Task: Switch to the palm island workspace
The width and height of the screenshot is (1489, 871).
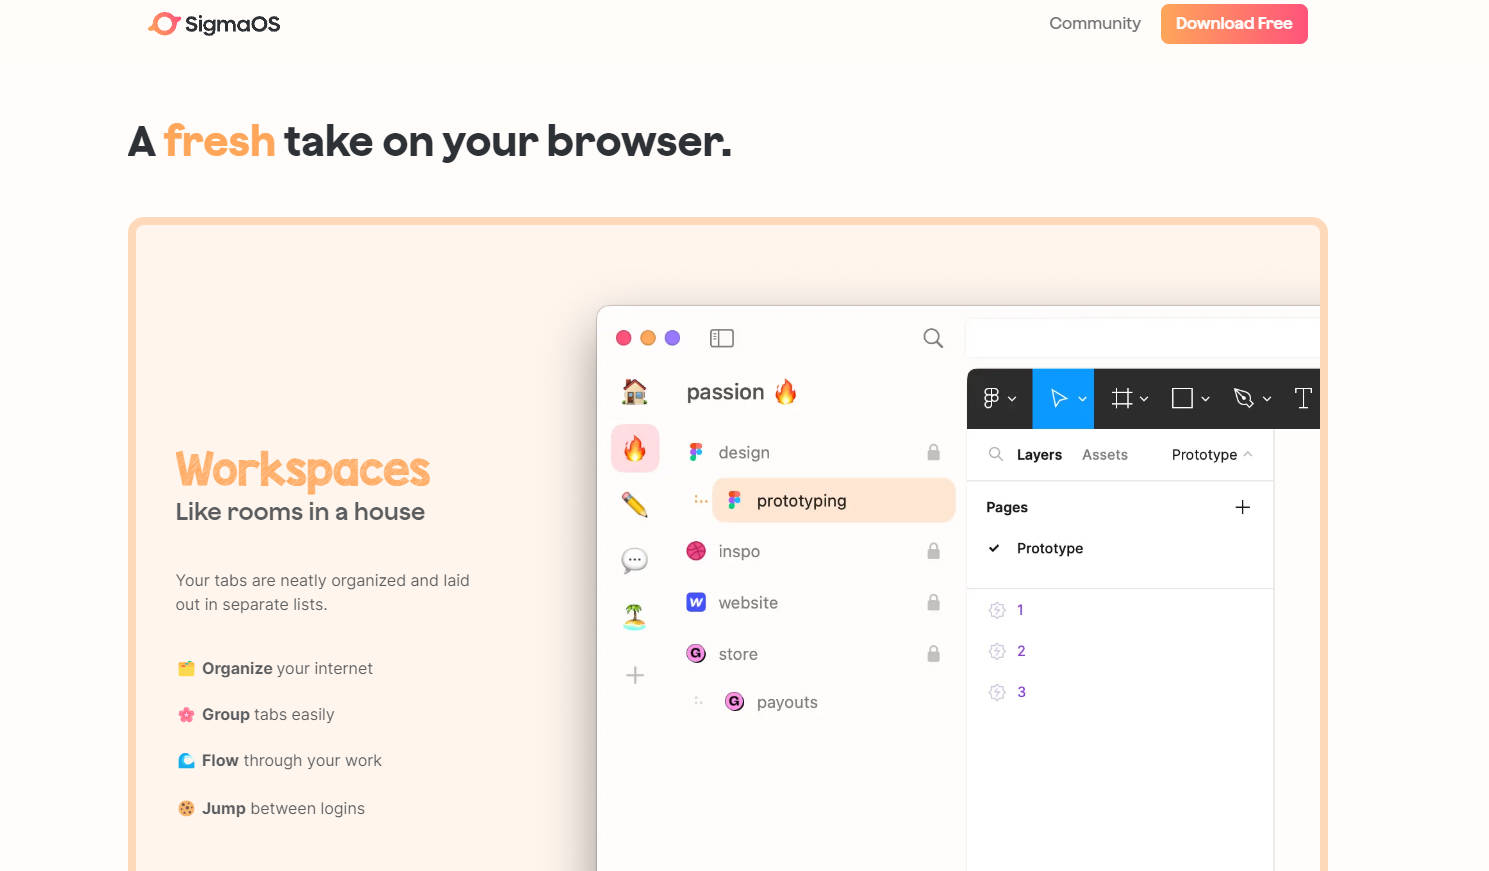Action: [x=634, y=617]
